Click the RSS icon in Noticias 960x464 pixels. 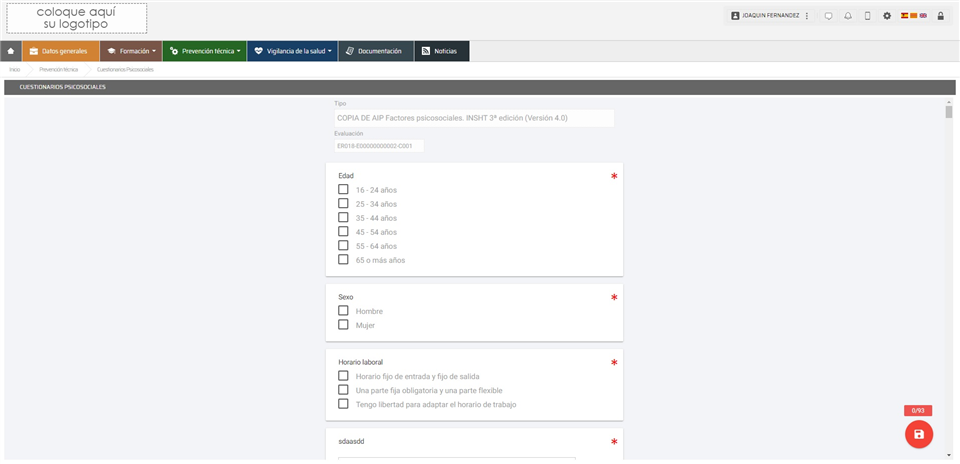[x=426, y=51]
